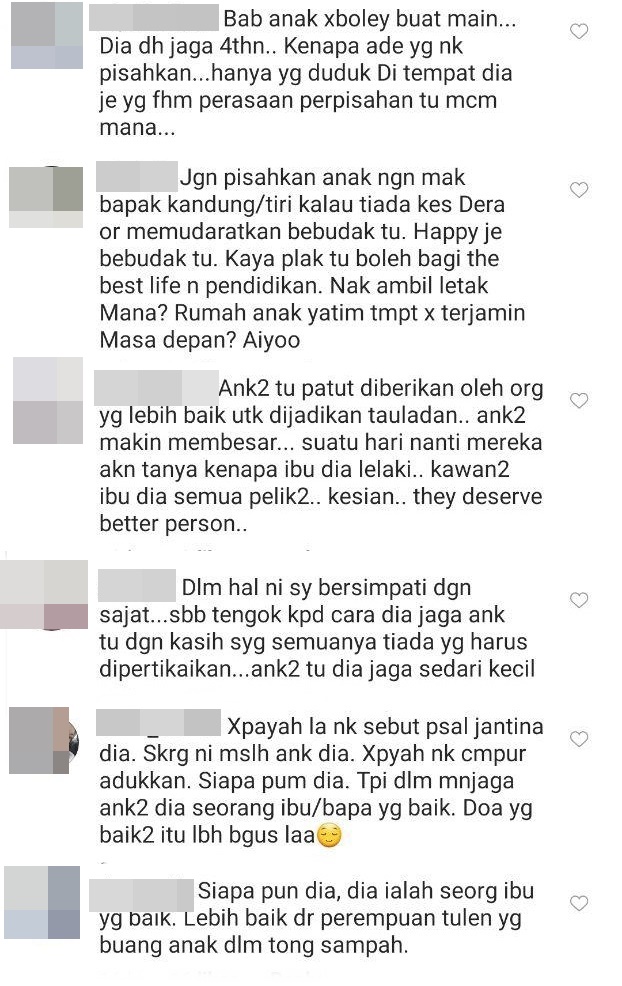This screenshot has width=622, height=986.
Task: Like the comment about "bersimpati dgn sajat"
Action: click(579, 599)
